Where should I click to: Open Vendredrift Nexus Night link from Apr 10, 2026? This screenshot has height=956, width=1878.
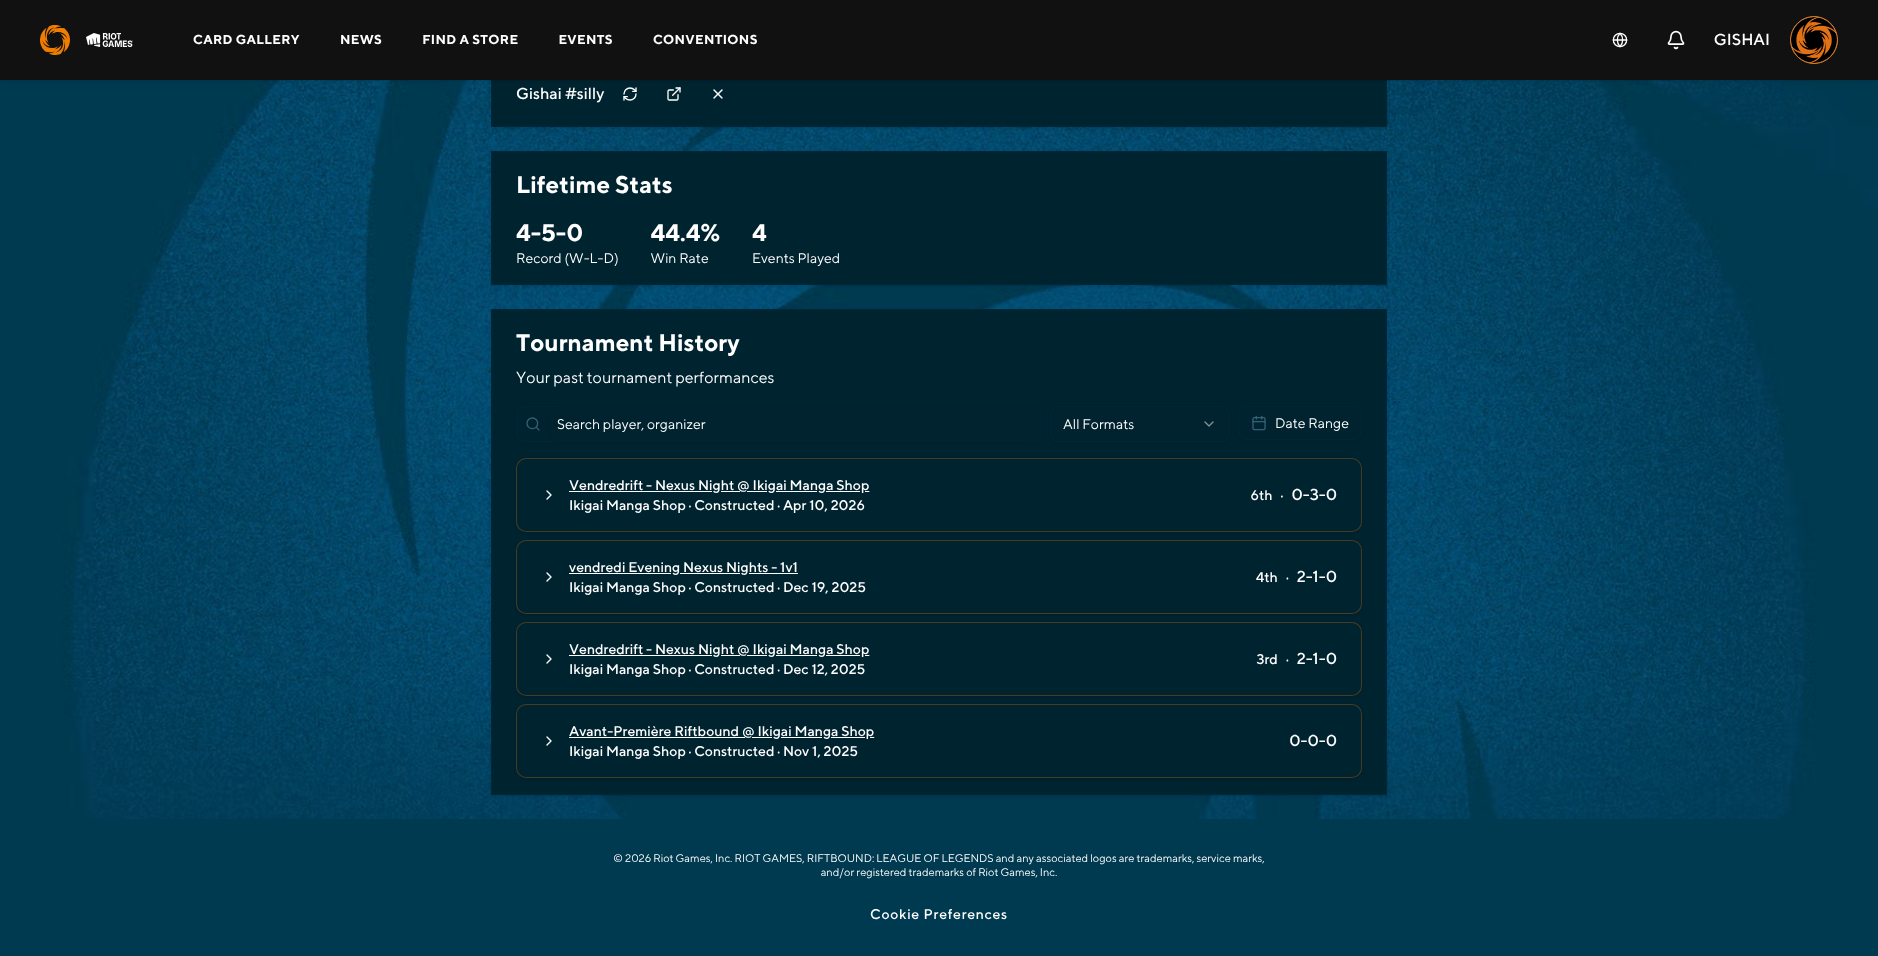719,485
